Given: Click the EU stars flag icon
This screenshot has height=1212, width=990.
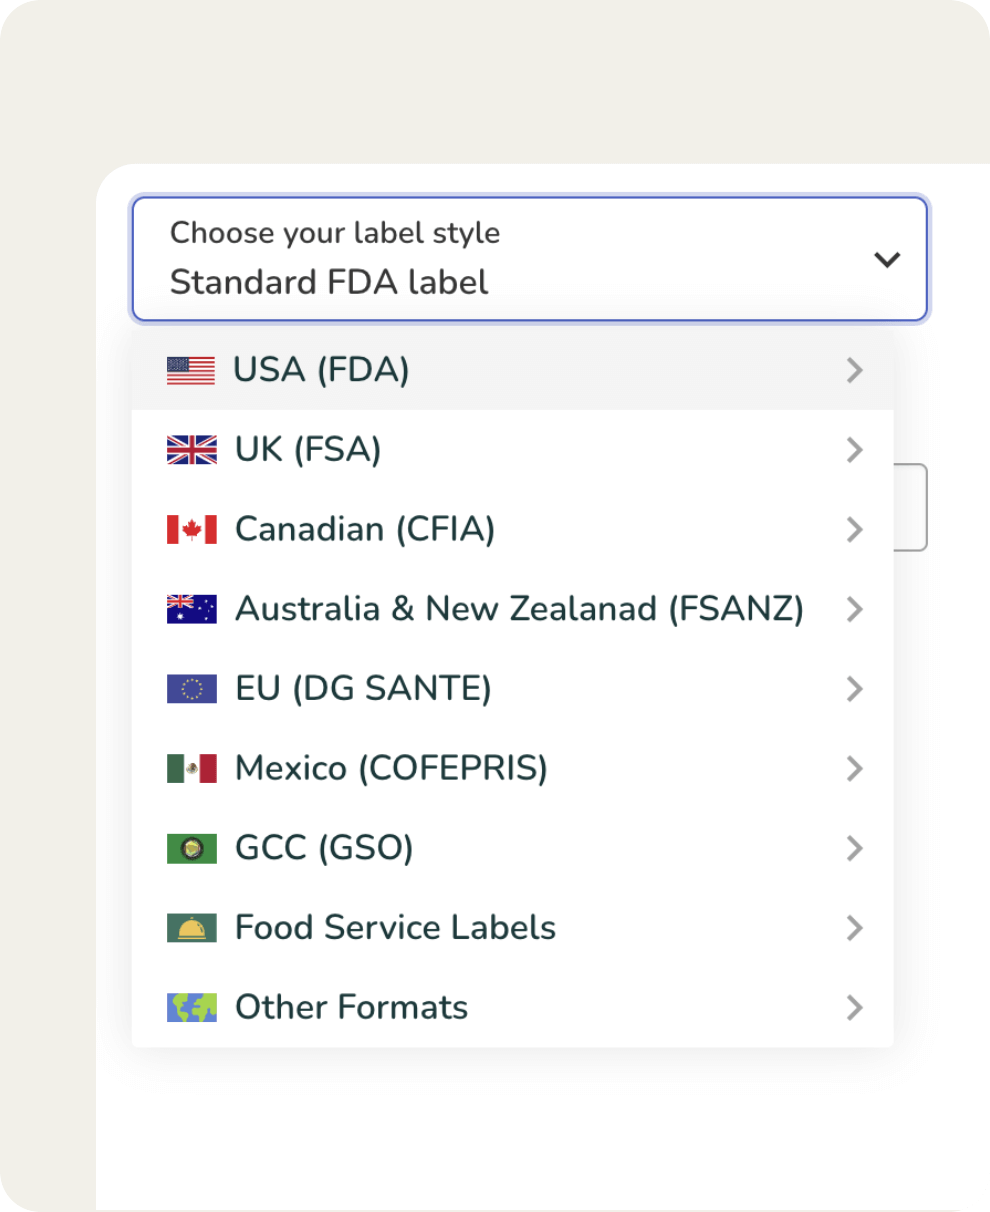Looking at the screenshot, I should [192, 689].
